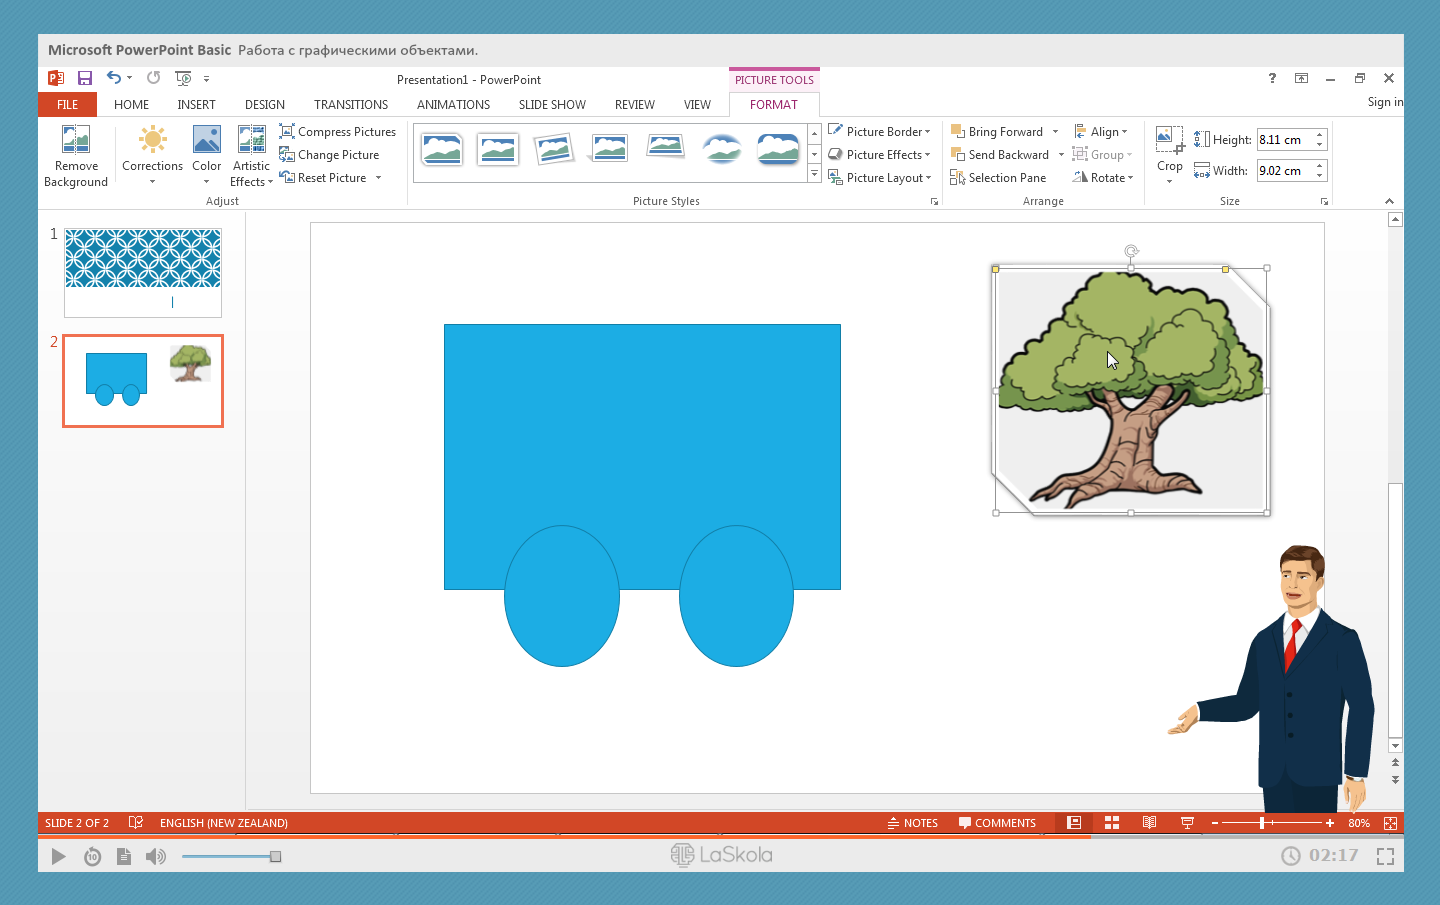Screen dimensions: 1440x905
Task: Click the zoom slider in status bar
Action: pos(1263,823)
